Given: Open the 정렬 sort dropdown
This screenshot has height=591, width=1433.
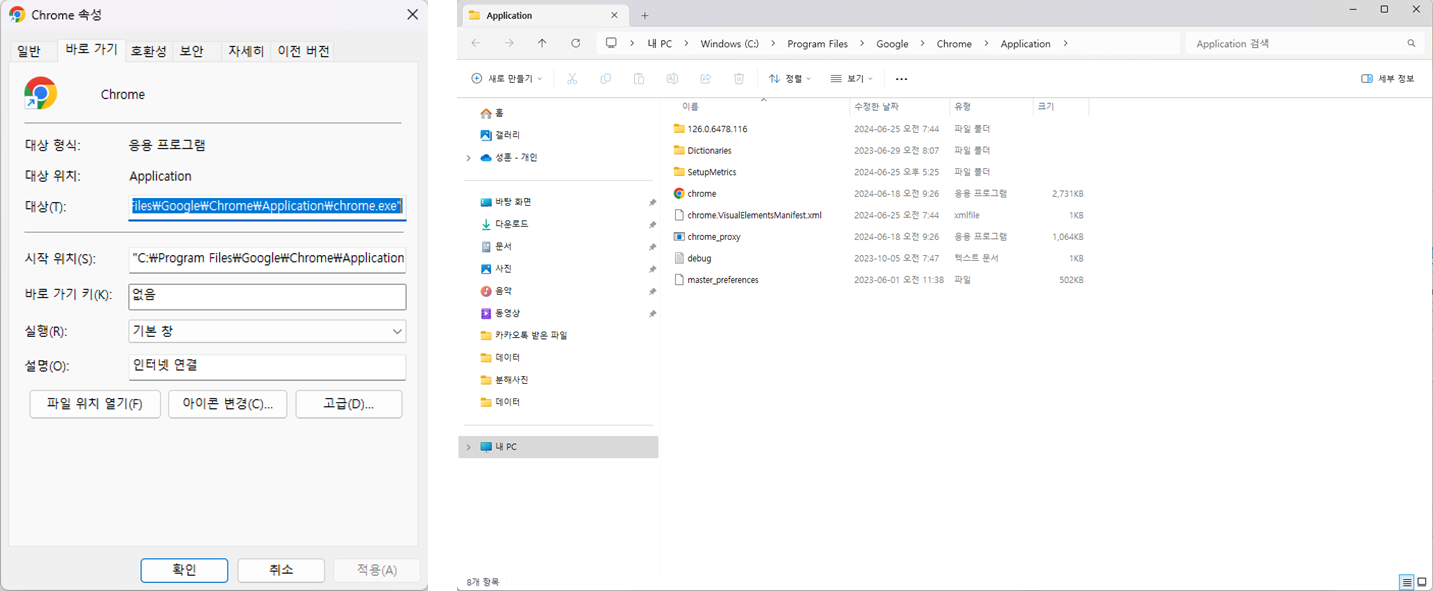Looking at the screenshot, I should coord(790,79).
